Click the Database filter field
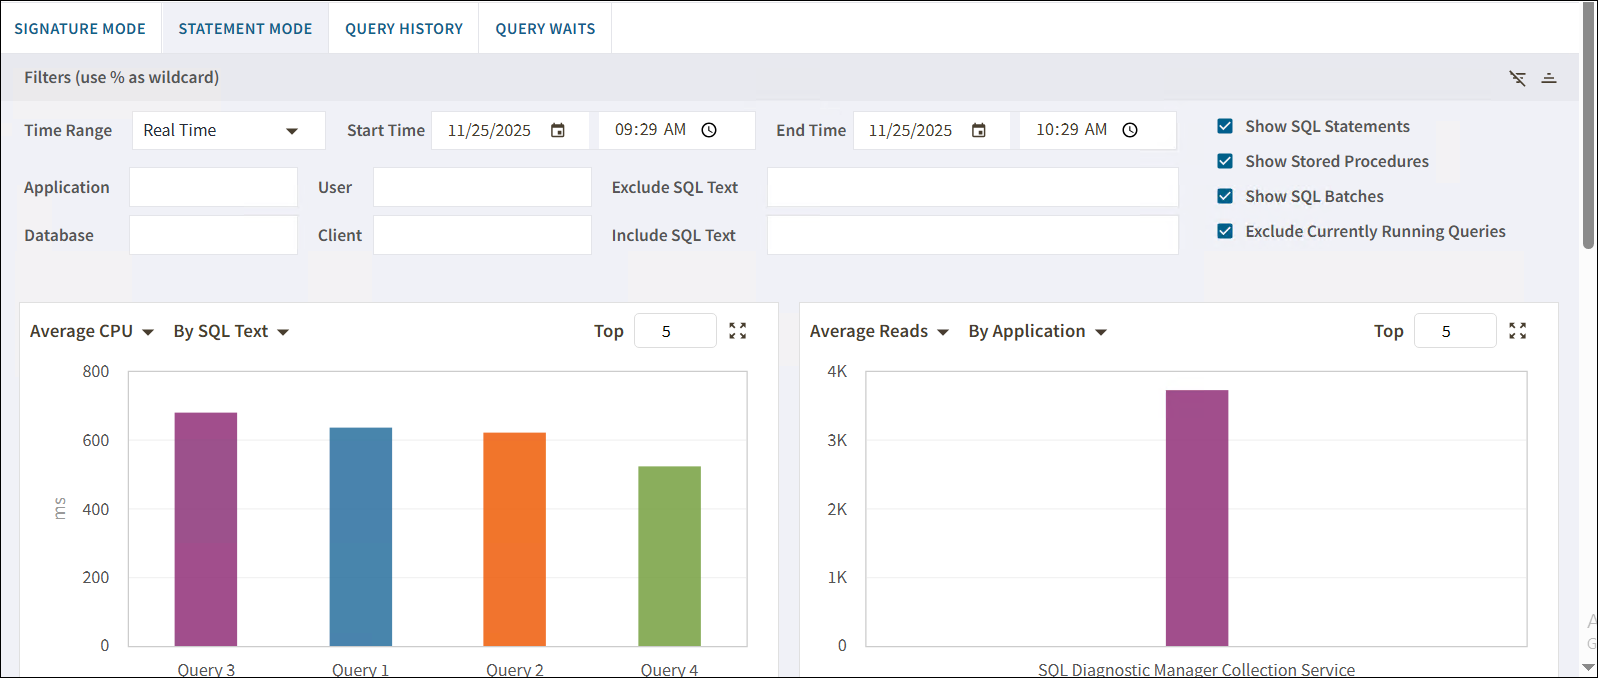 click(213, 235)
